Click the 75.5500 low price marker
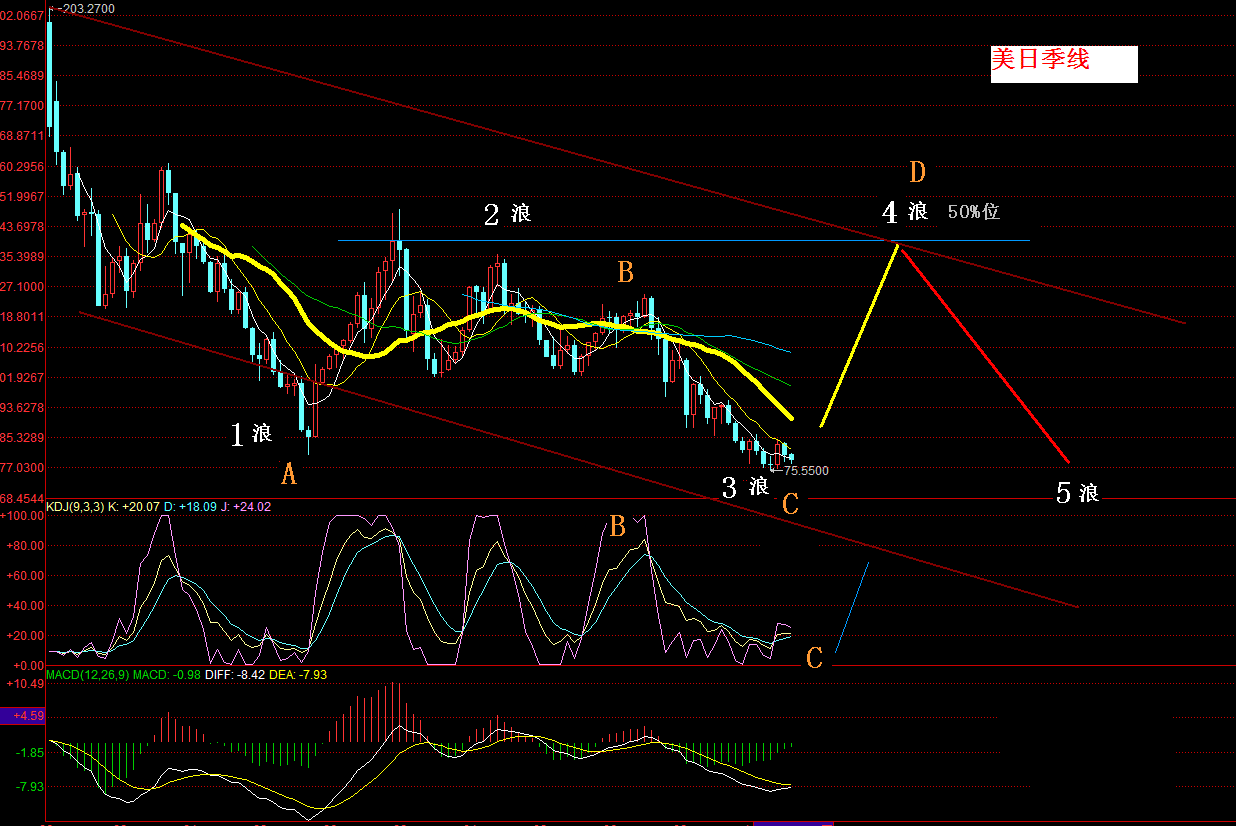This screenshot has height=826, width=1236. click(805, 470)
